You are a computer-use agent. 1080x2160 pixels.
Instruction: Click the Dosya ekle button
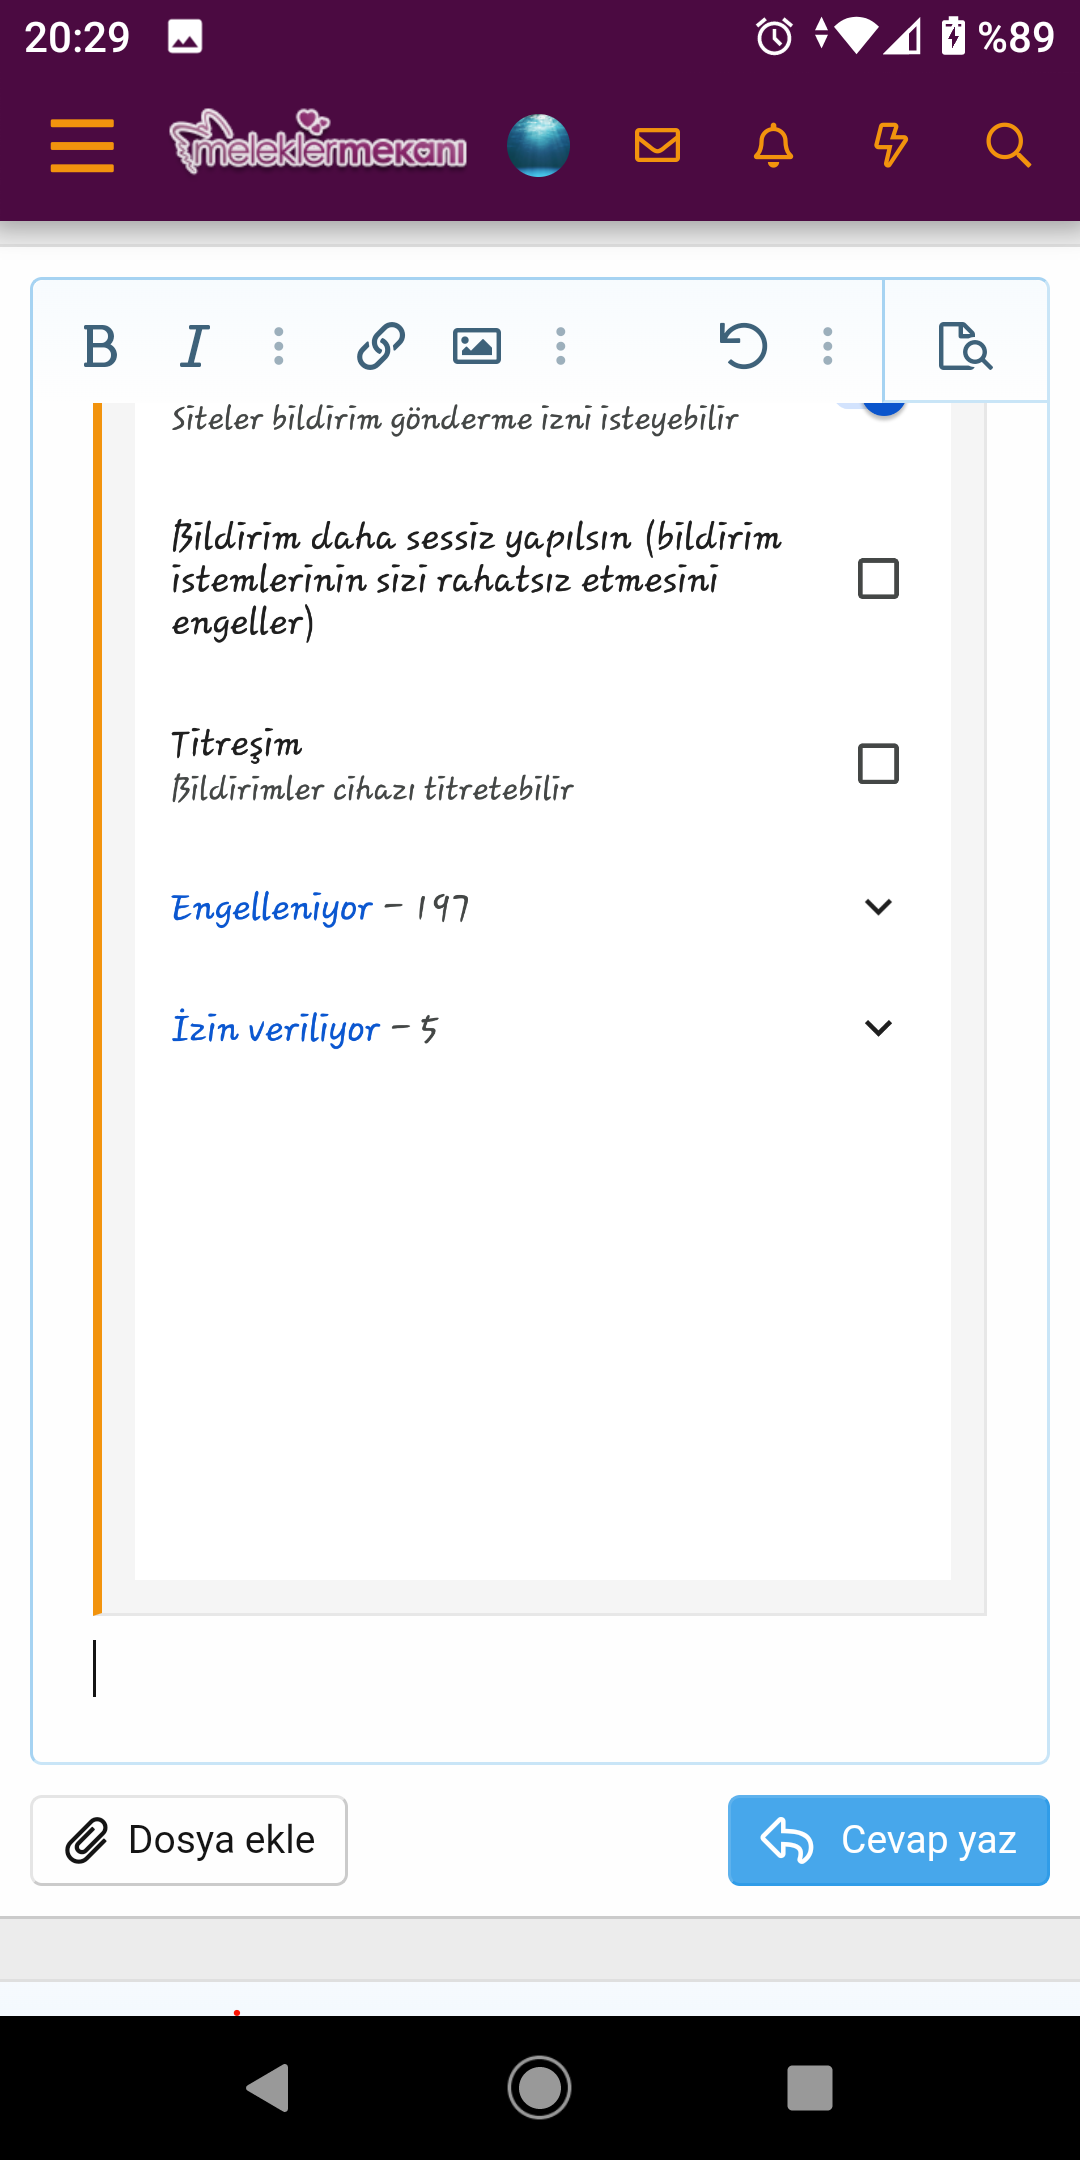click(189, 1840)
